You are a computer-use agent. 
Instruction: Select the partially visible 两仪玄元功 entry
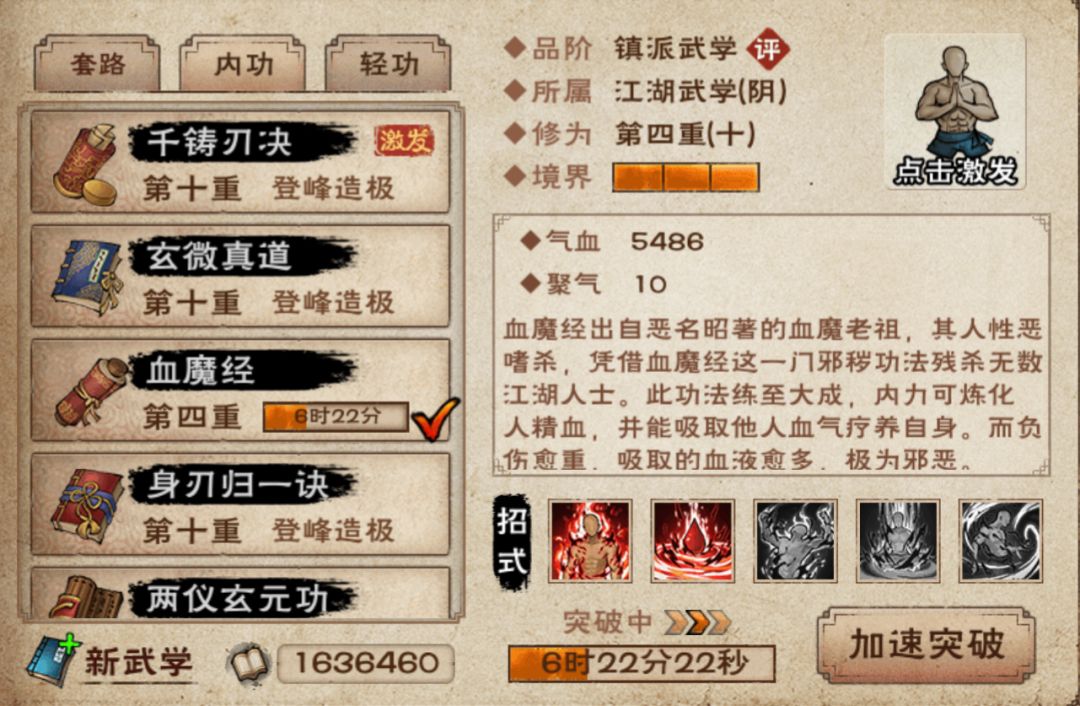(240, 594)
